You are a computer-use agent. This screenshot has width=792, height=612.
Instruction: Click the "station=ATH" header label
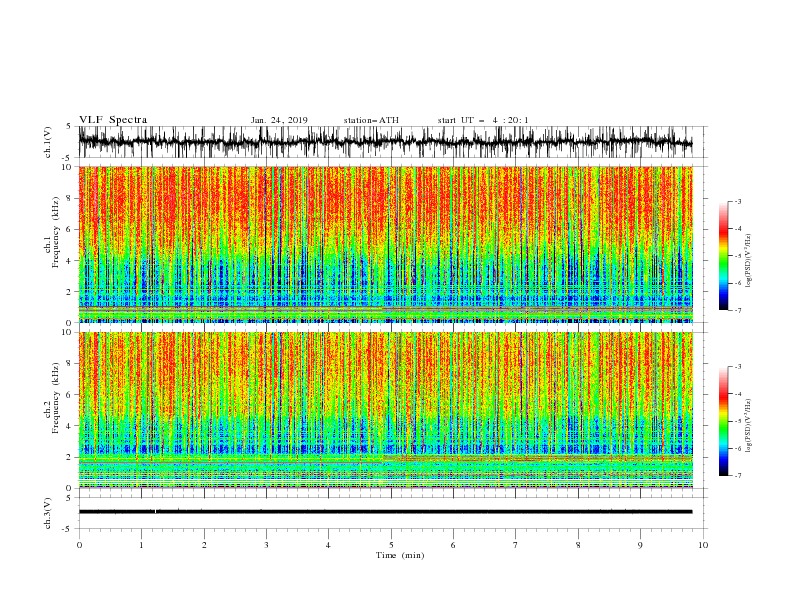pos(371,120)
